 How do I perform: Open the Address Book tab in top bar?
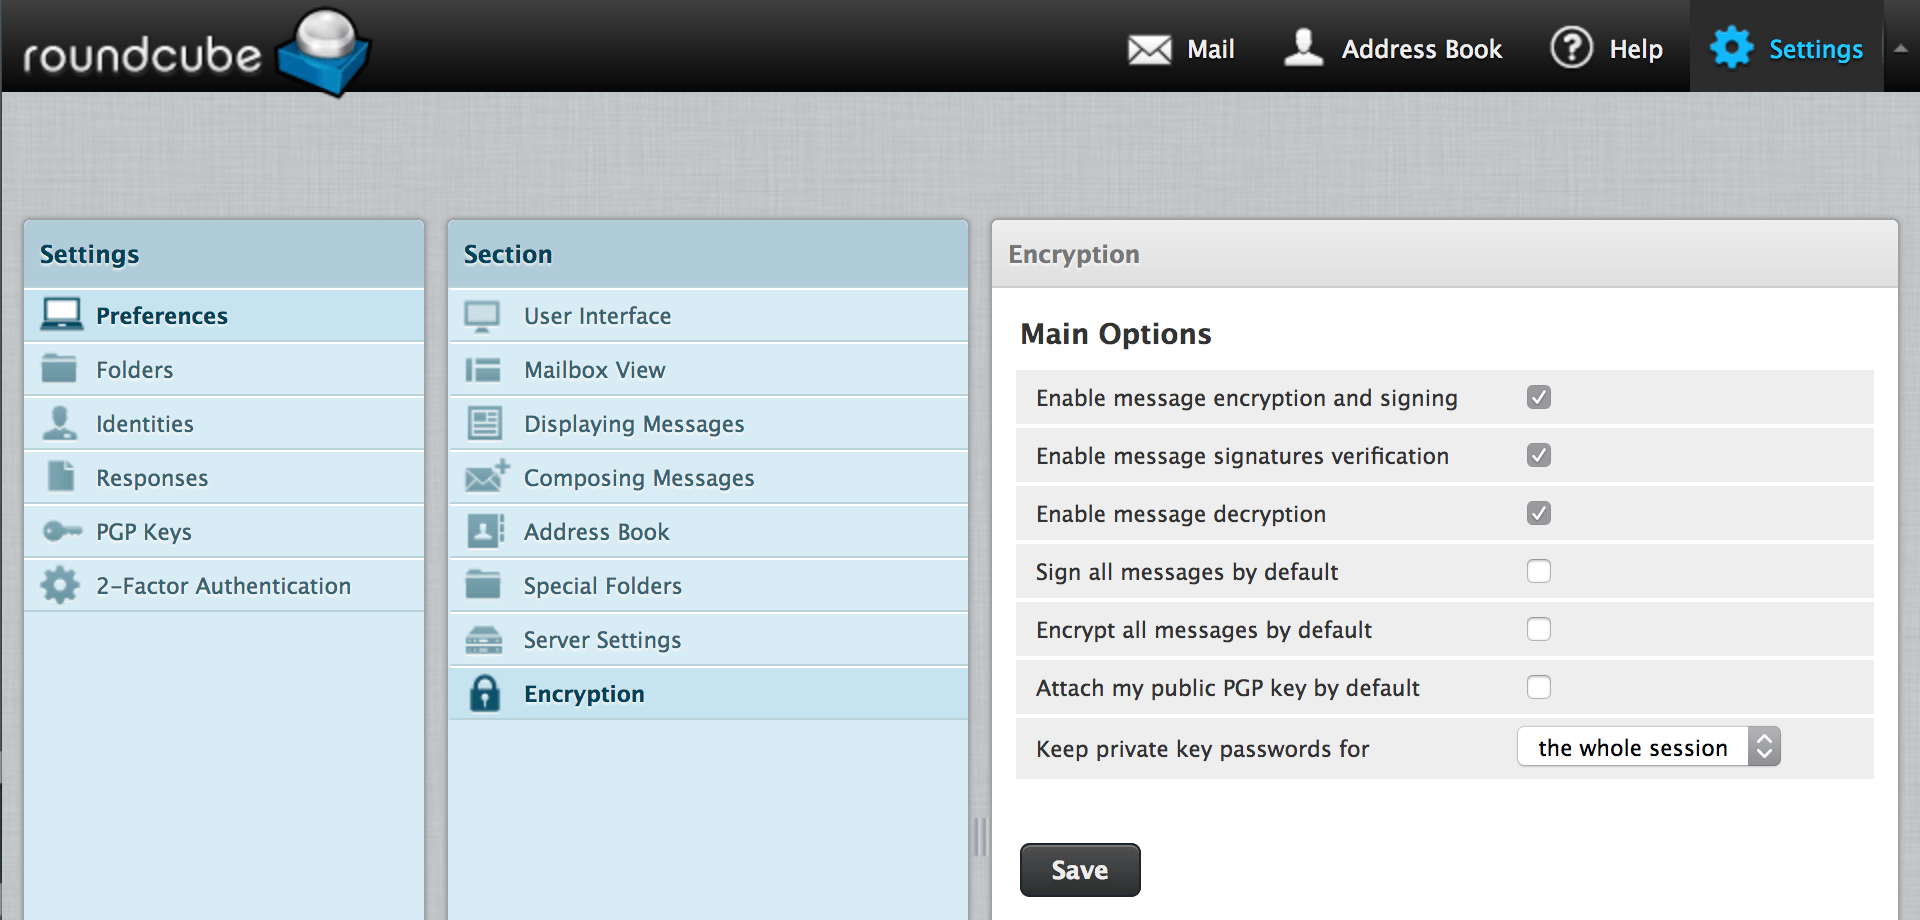click(x=1393, y=48)
